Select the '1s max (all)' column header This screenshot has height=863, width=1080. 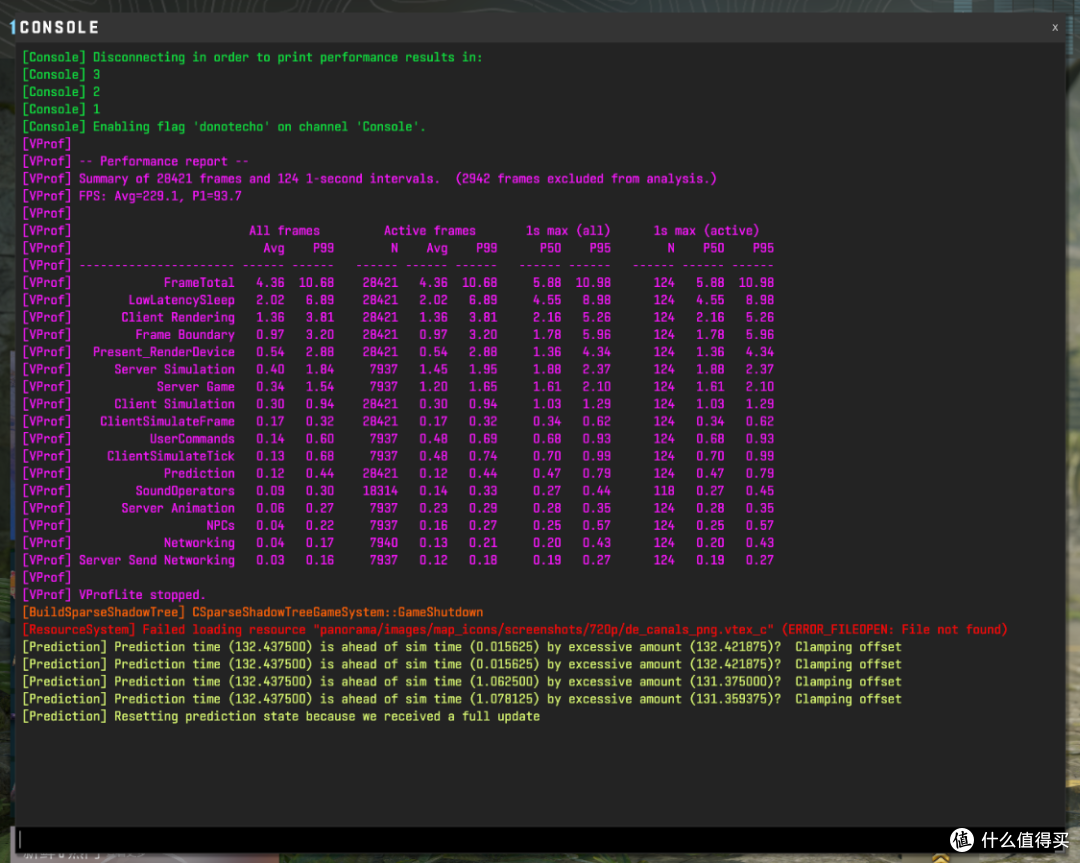pos(568,231)
